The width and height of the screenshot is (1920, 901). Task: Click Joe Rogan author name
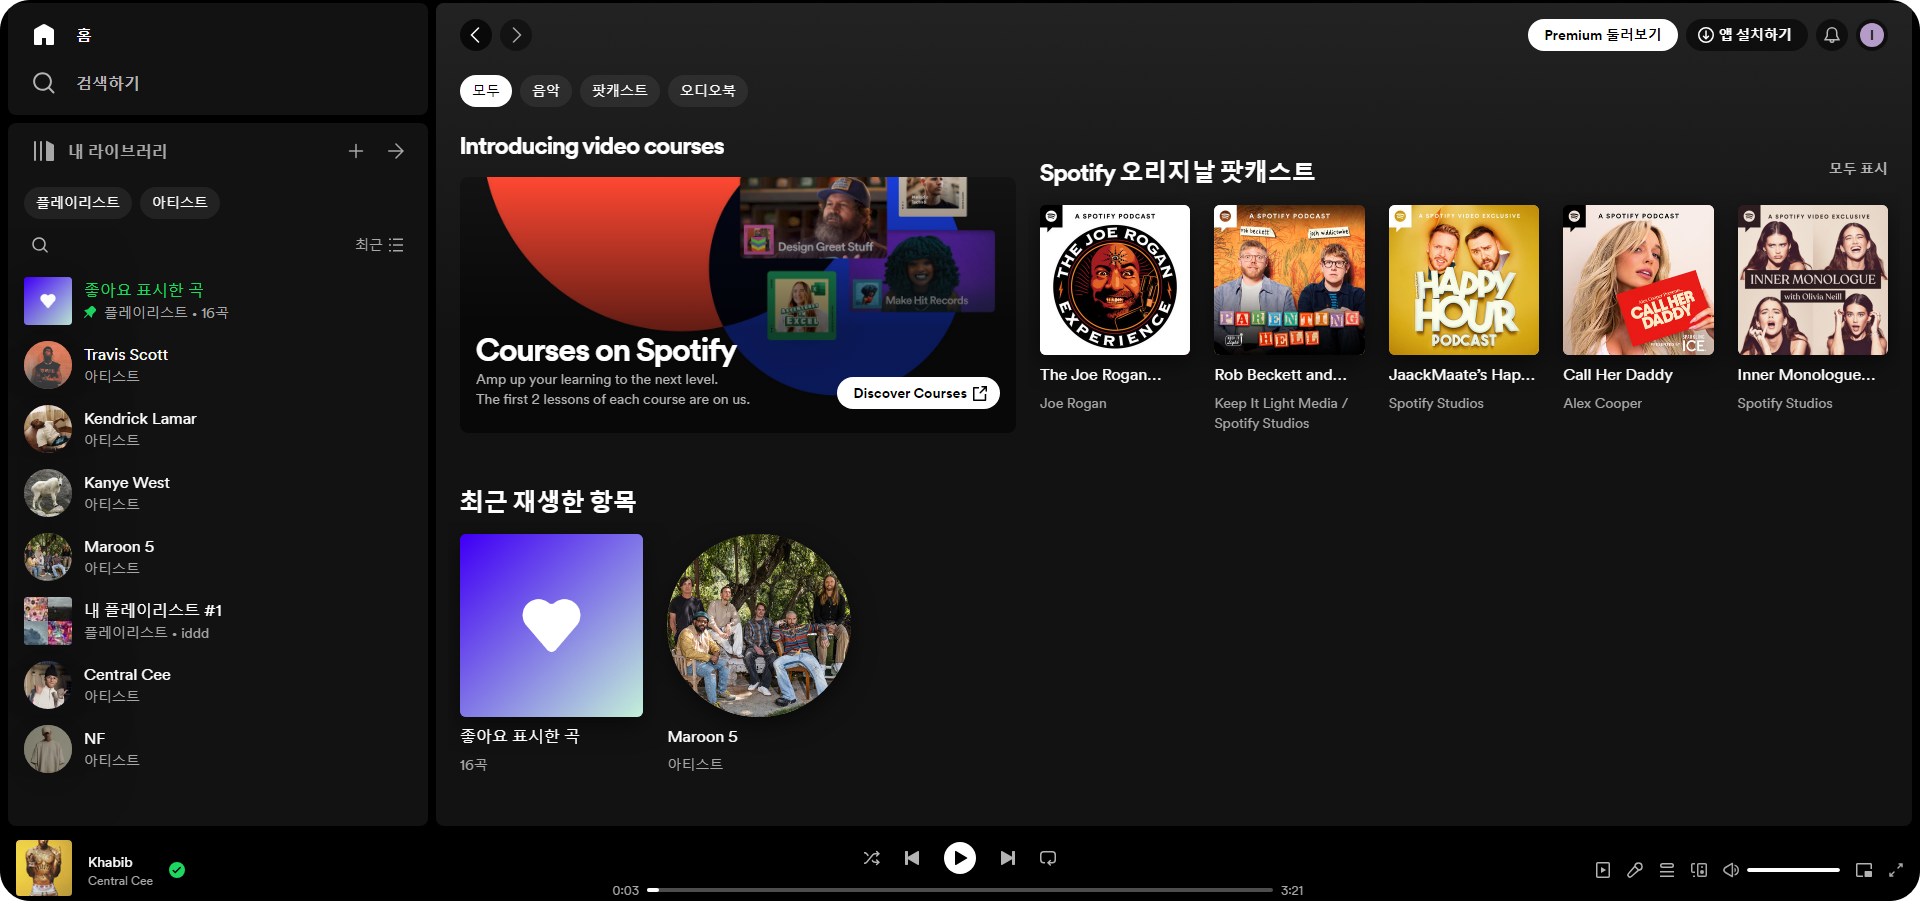click(x=1073, y=403)
